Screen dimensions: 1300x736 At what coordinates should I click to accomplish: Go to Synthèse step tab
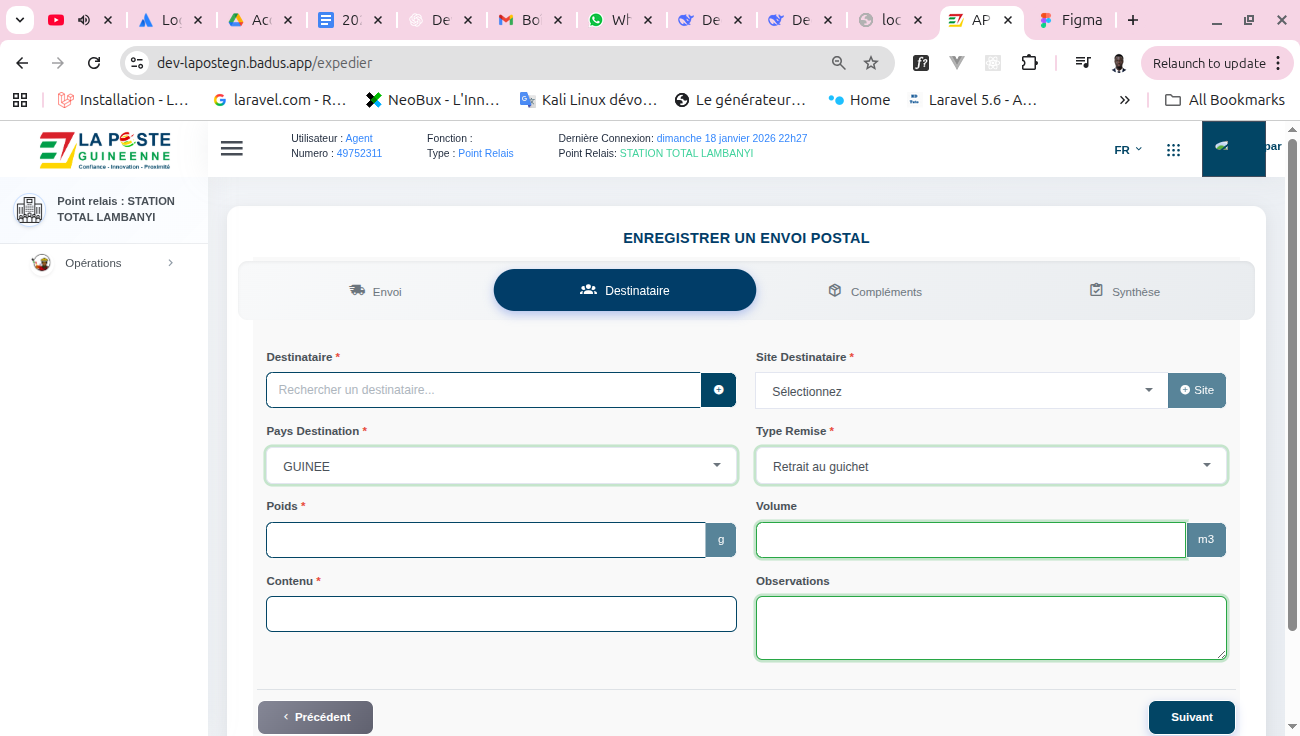pyautogui.click(x=1124, y=291)
